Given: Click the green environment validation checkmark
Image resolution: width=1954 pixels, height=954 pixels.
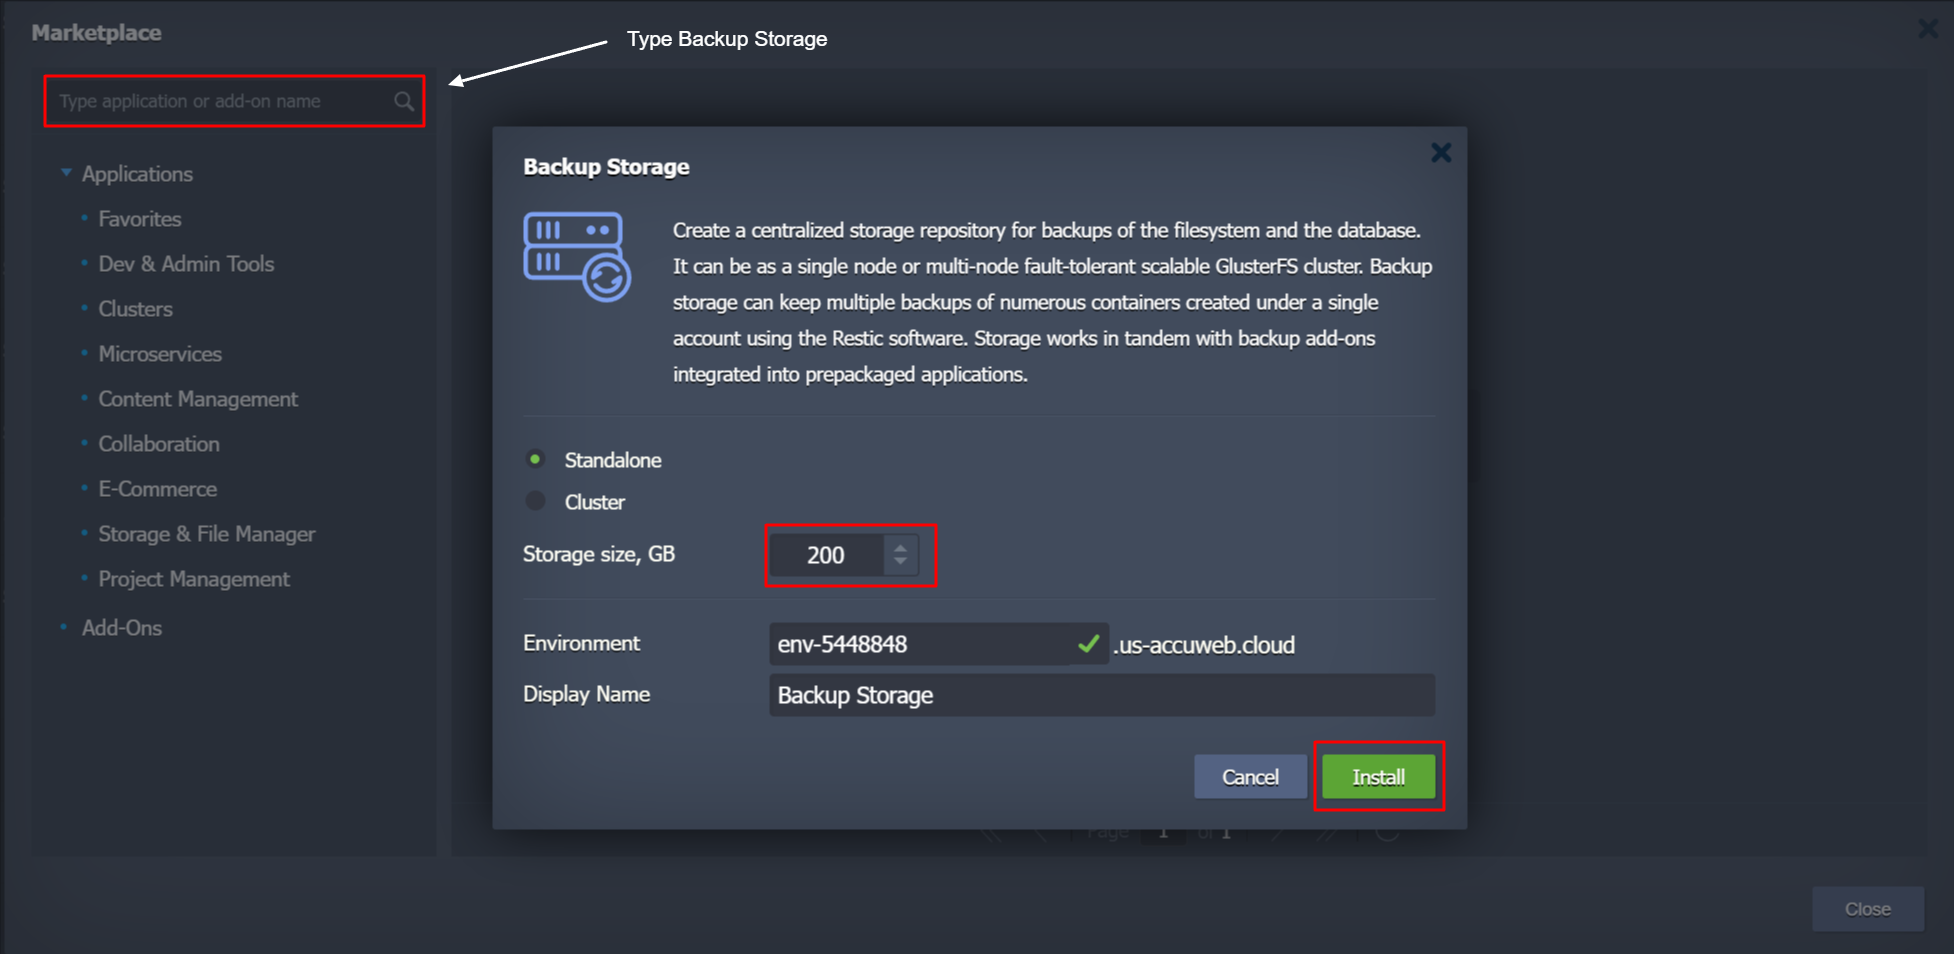Looking at the screenshot, I should point(1088,644).
